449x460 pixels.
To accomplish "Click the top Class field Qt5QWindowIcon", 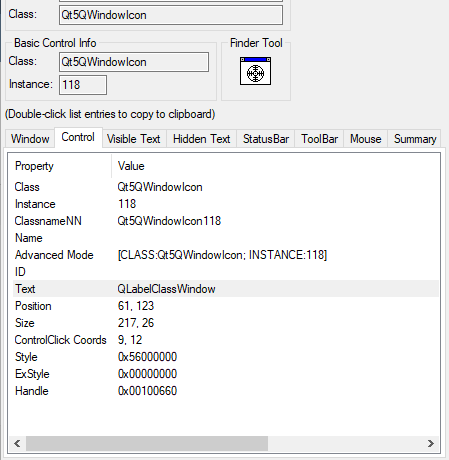I will tap(171, 15).
